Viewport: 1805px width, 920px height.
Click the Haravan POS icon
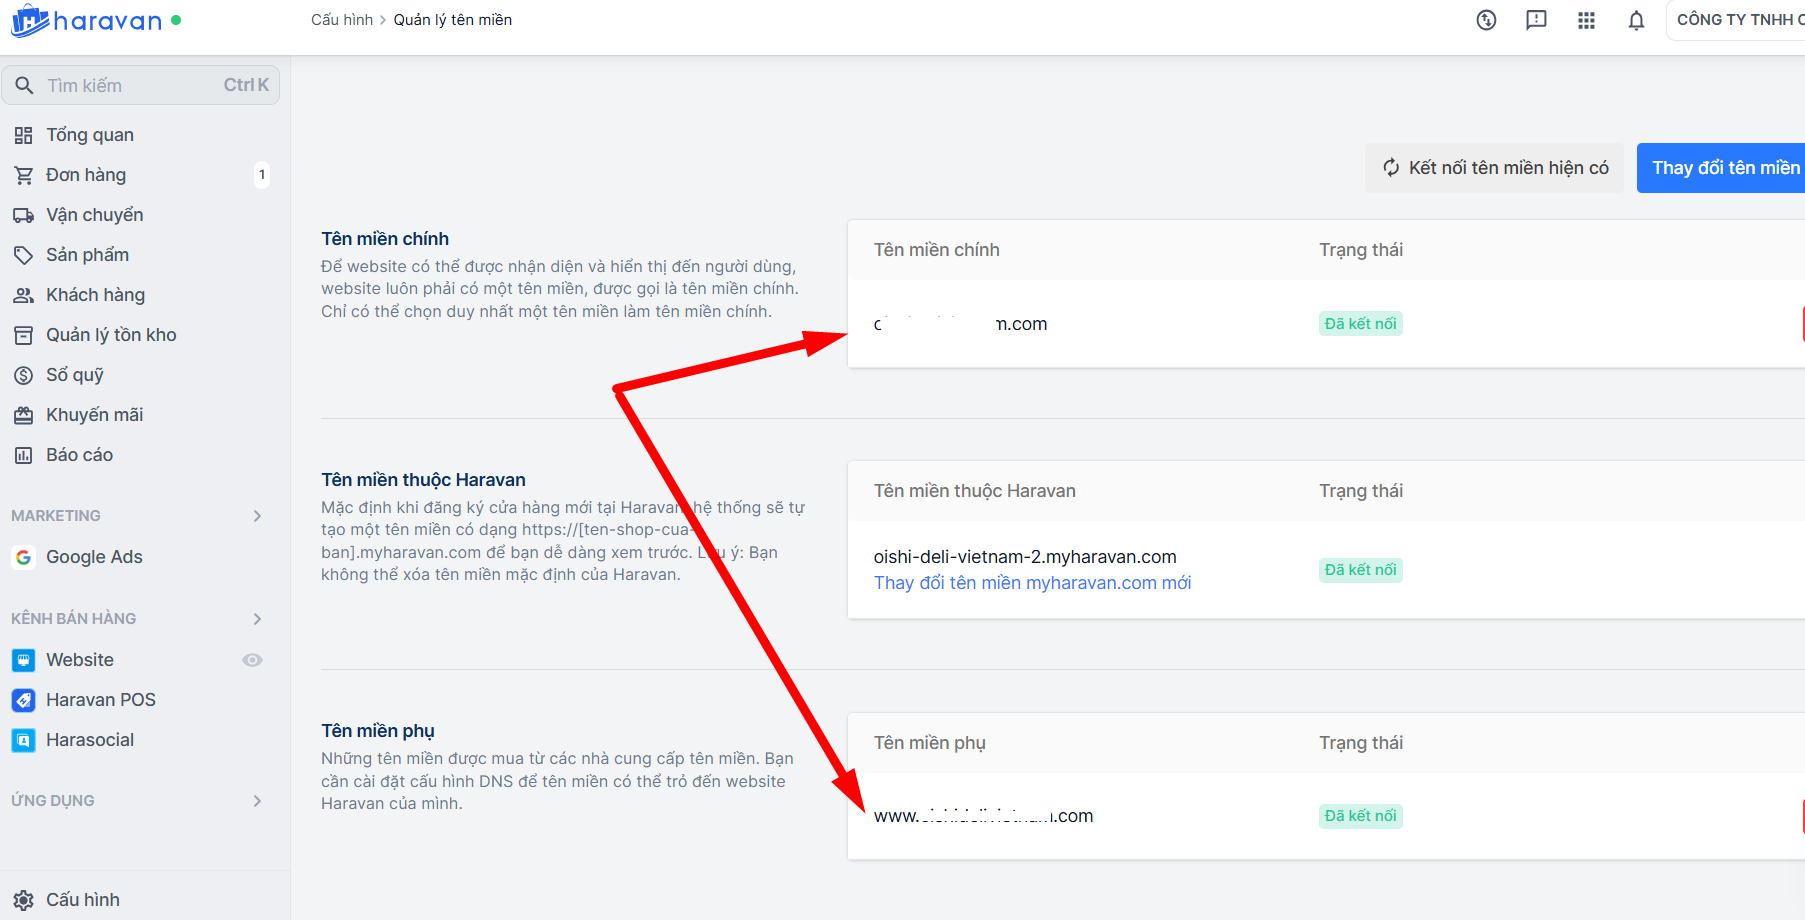click(x=23, y=700)
